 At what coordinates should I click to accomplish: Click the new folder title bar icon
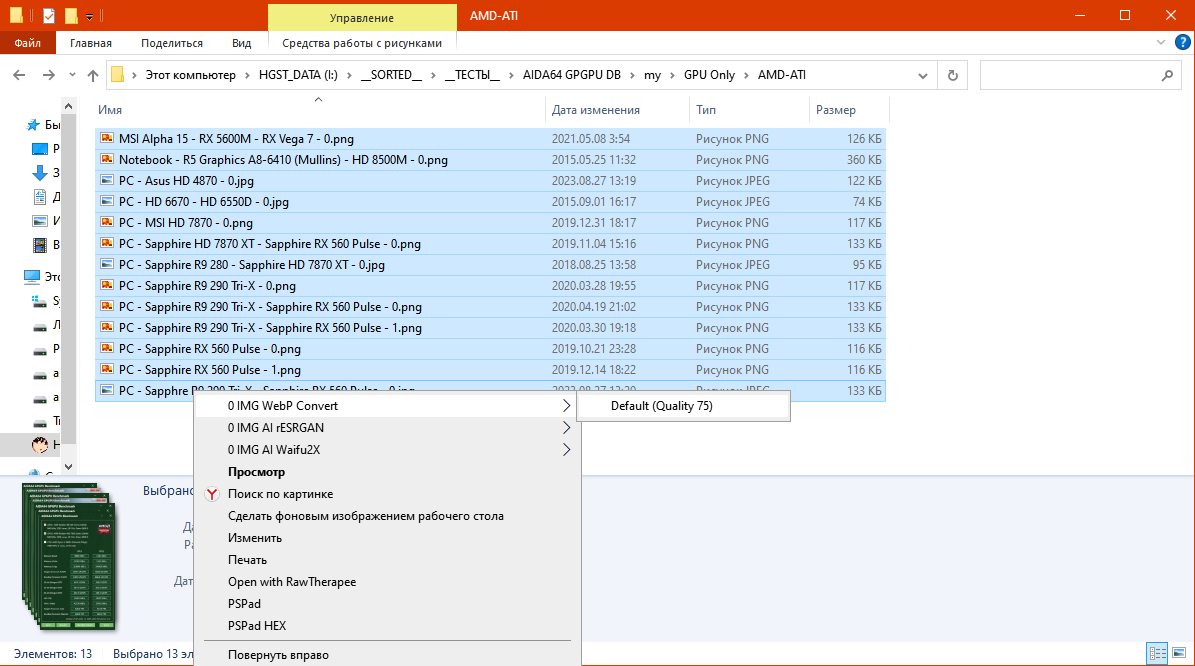(x=71, y=15)
